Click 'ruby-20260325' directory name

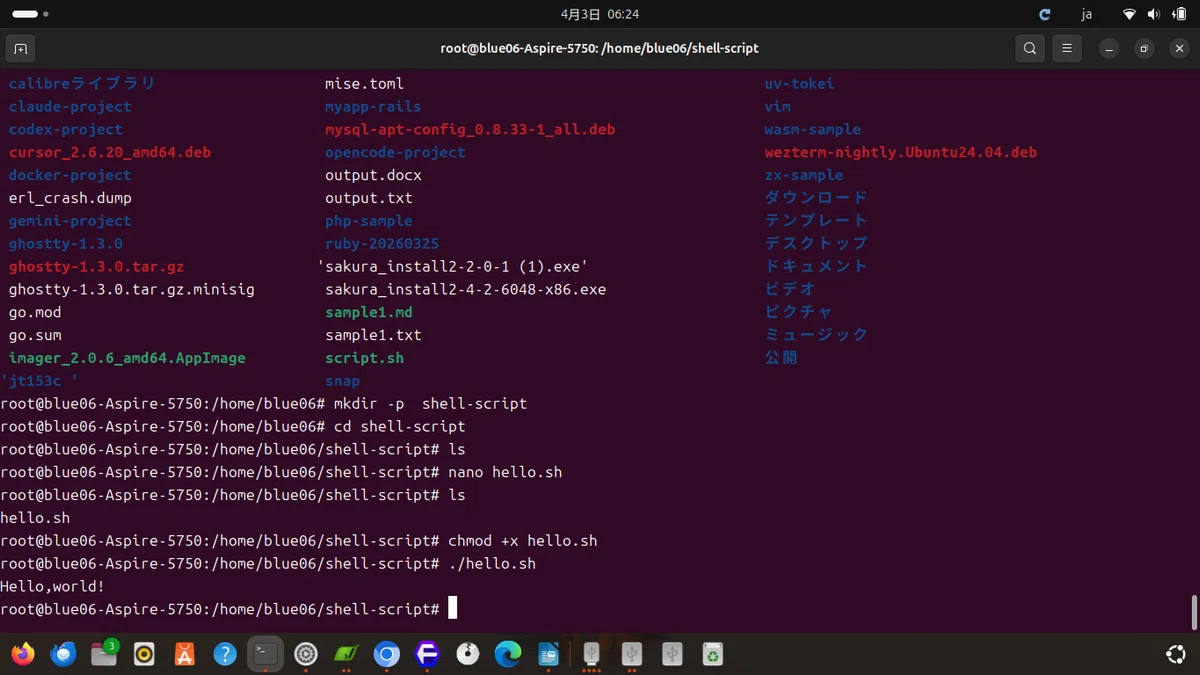pyautogui.click(x=382, y=244)
